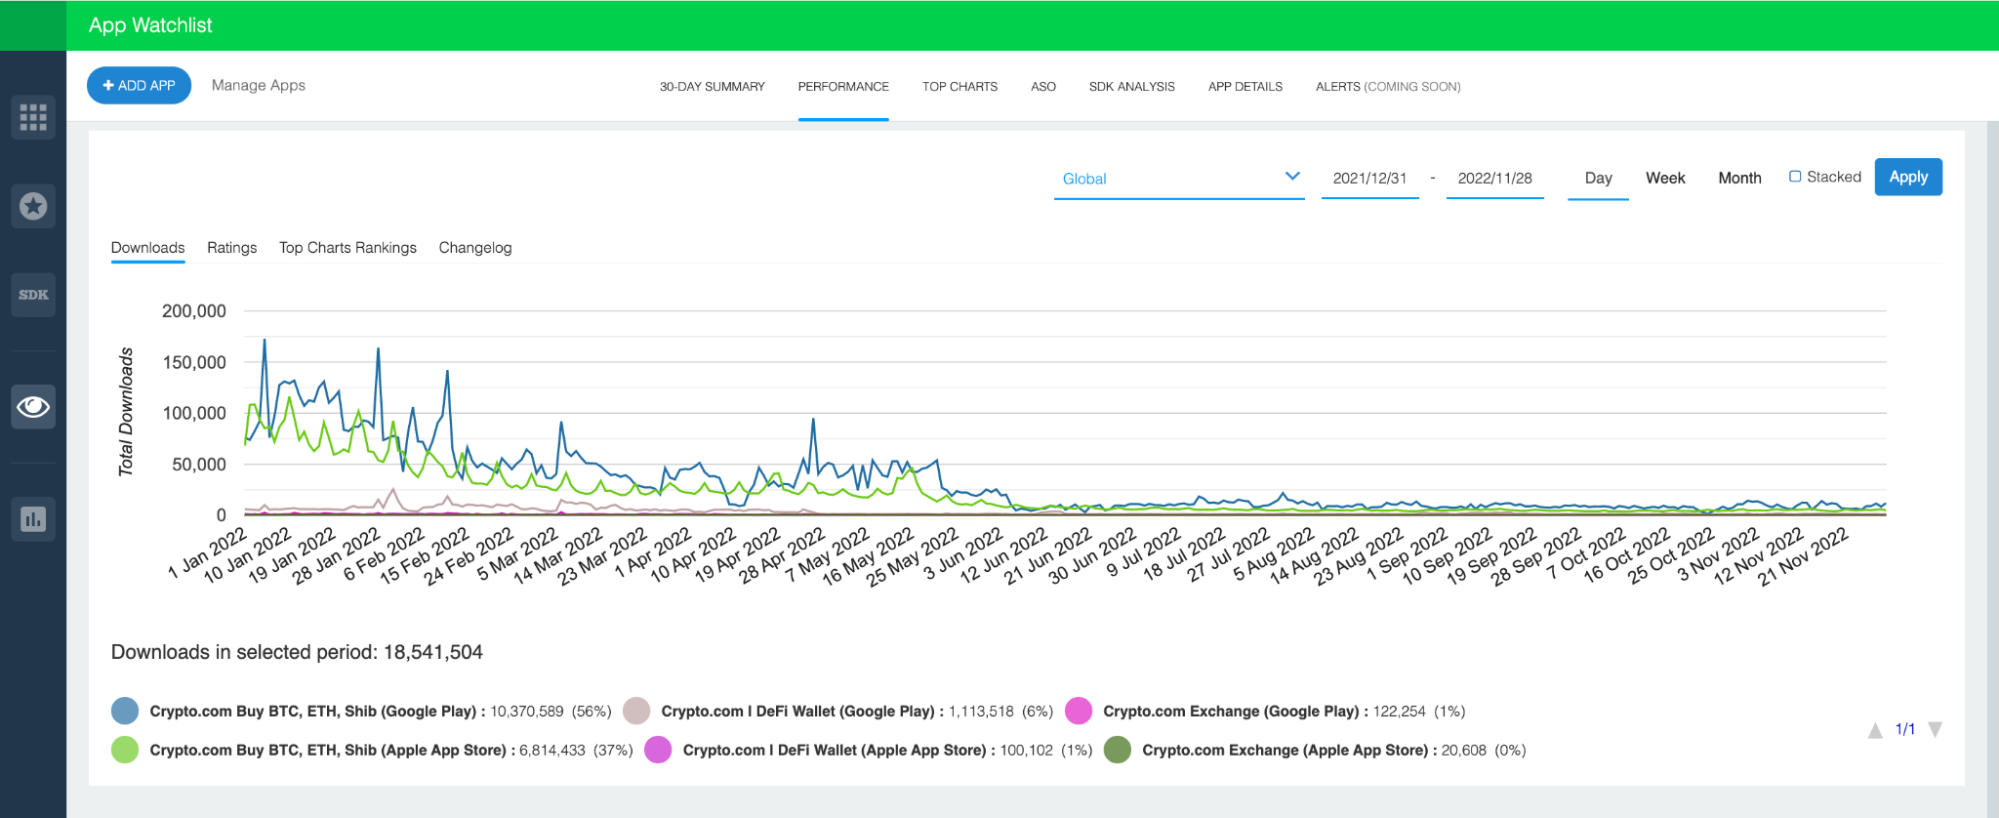Click the Apply button

[x=1908, y=177]
